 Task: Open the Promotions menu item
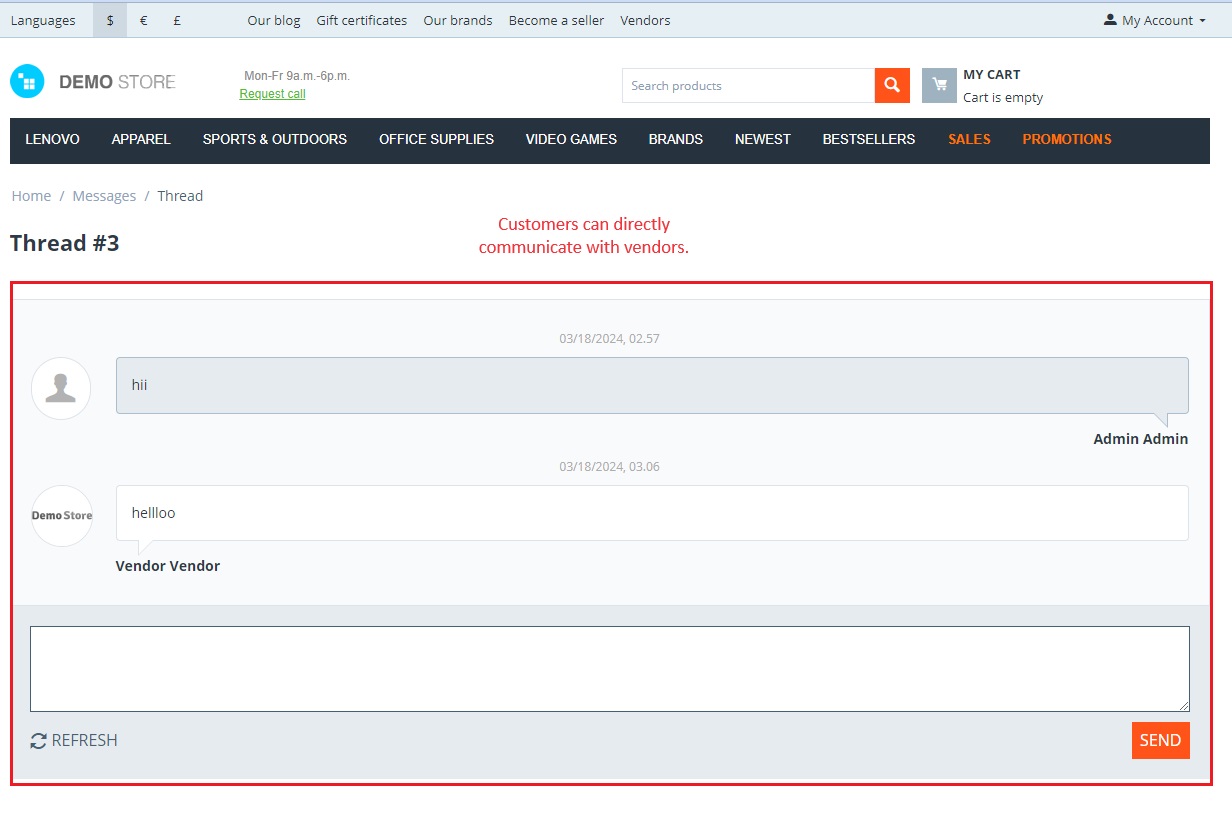1067,139
